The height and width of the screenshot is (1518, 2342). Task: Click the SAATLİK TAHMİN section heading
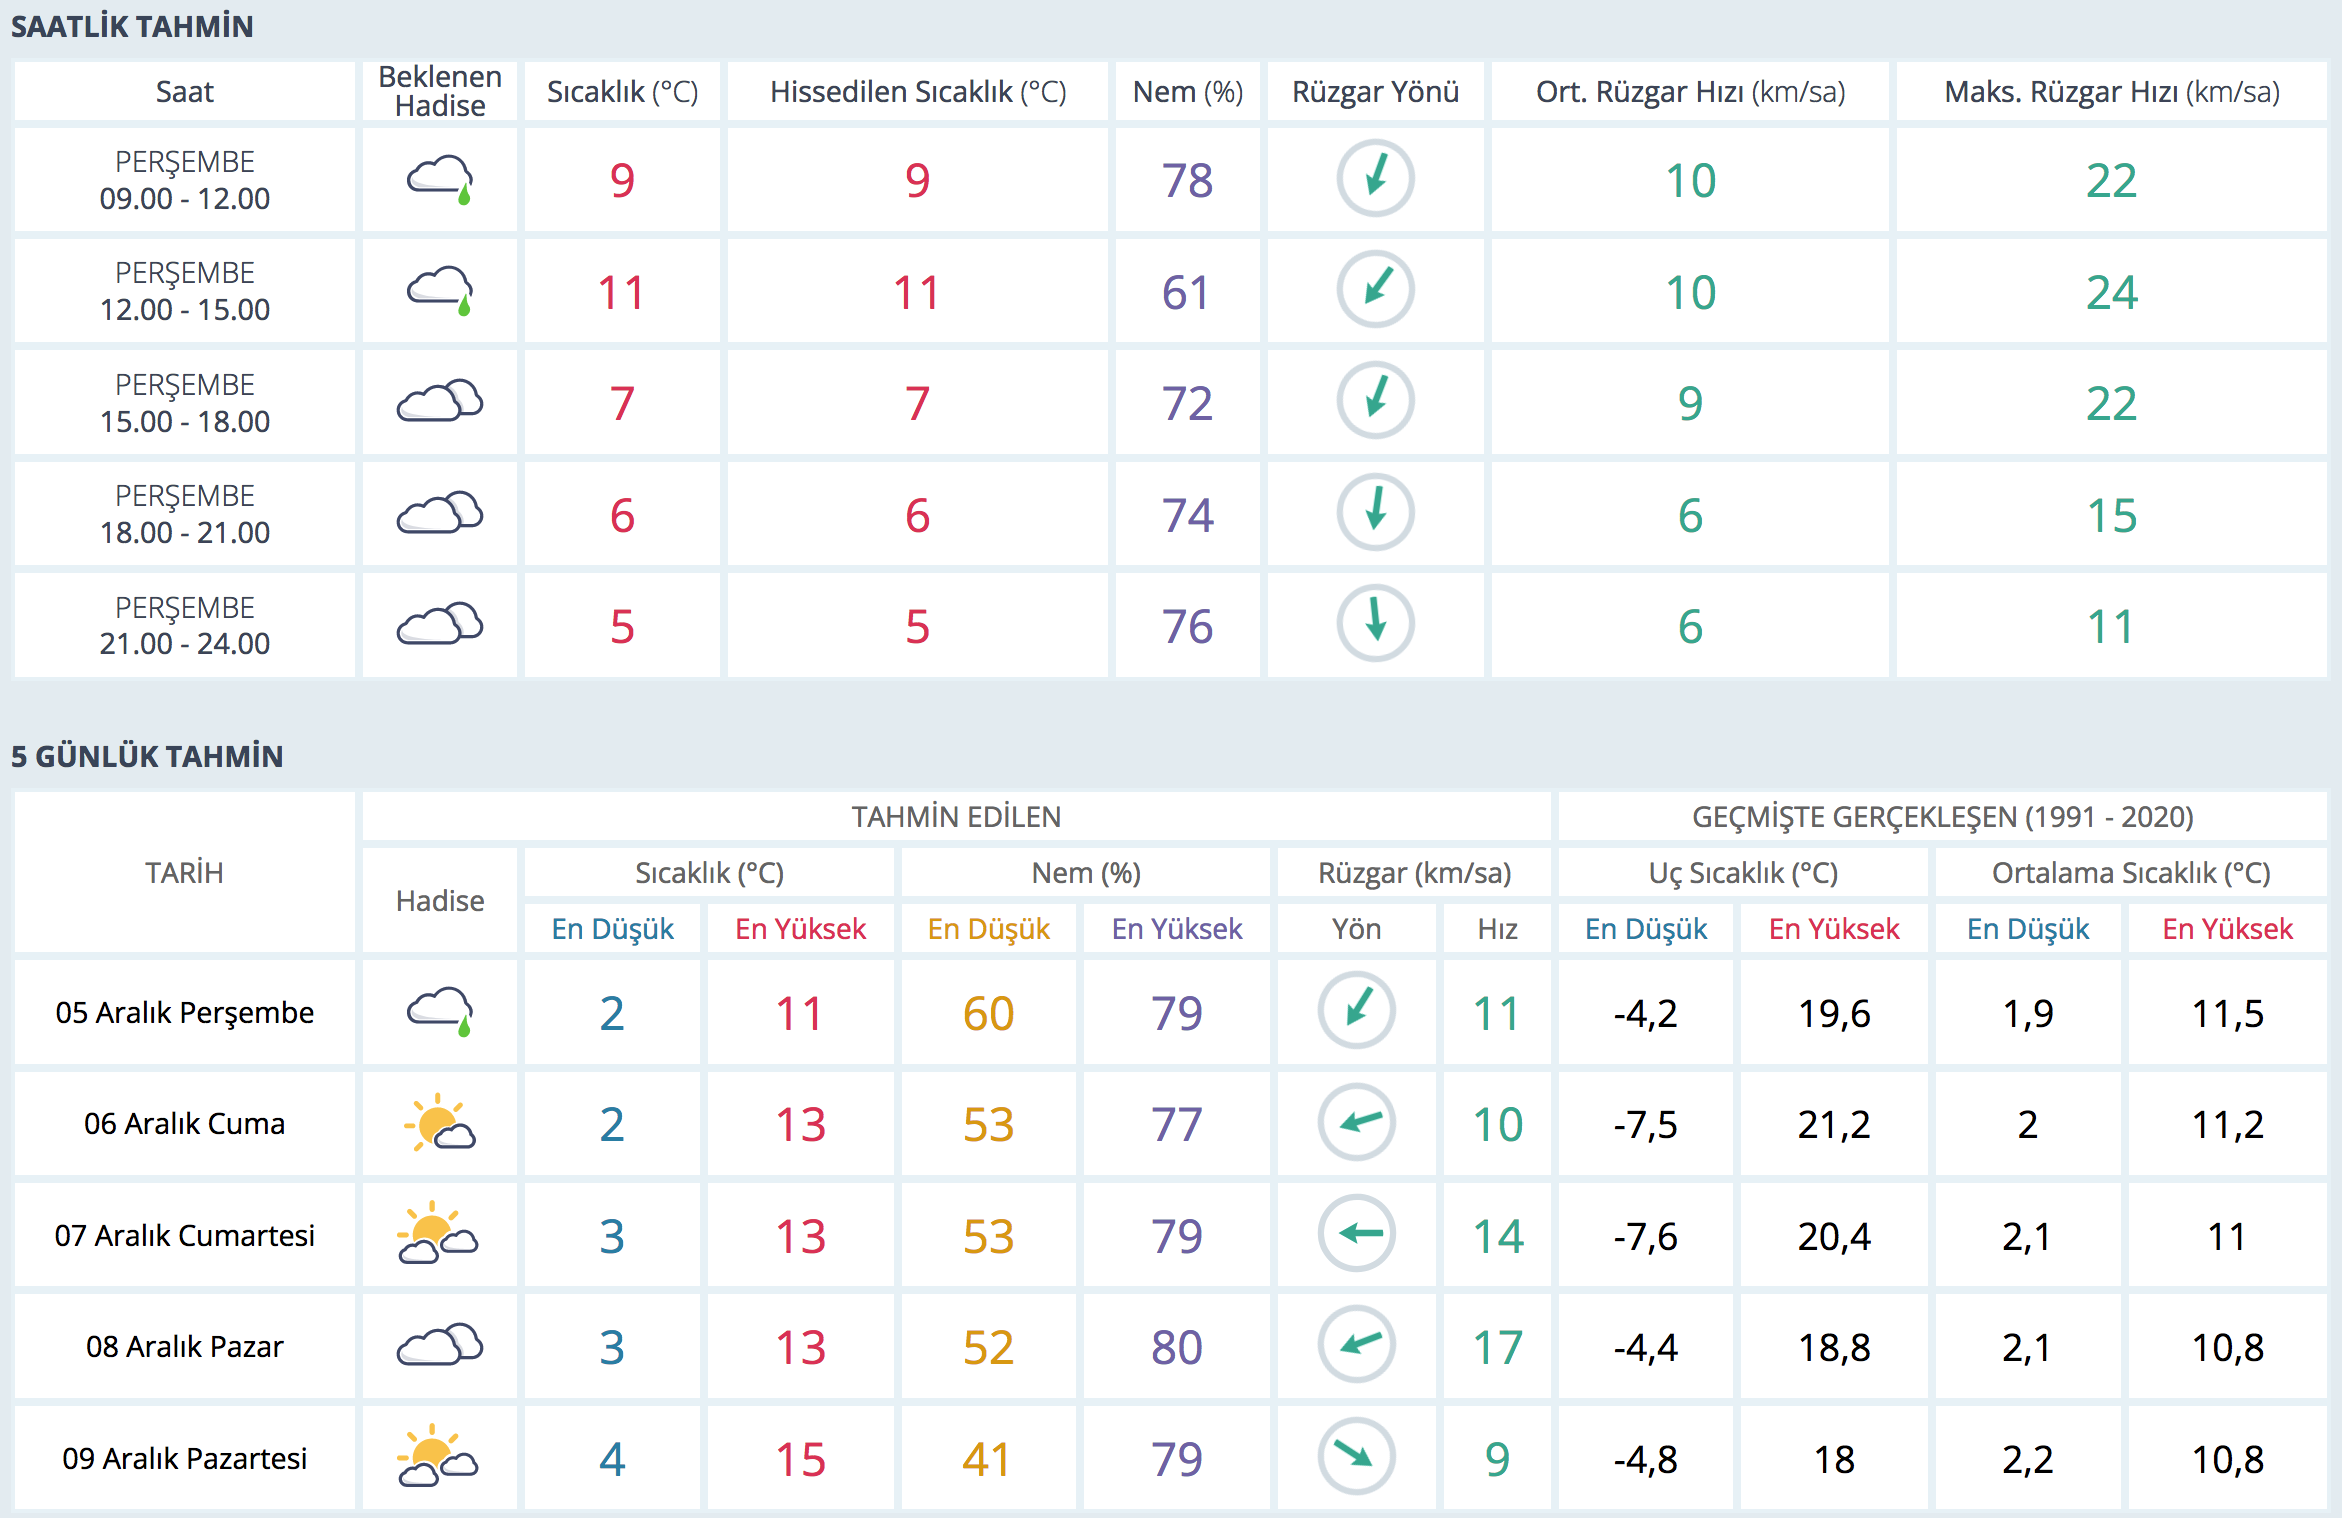click(132, 27)
